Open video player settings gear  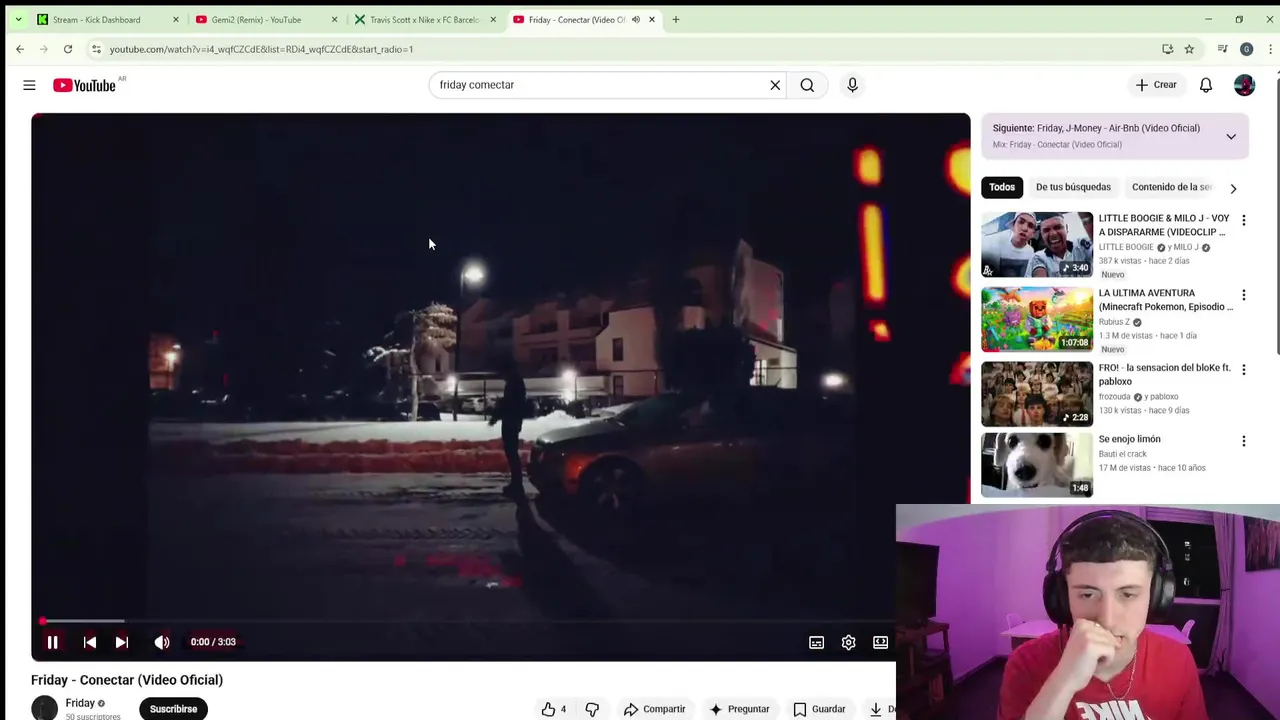click(848, 642)
